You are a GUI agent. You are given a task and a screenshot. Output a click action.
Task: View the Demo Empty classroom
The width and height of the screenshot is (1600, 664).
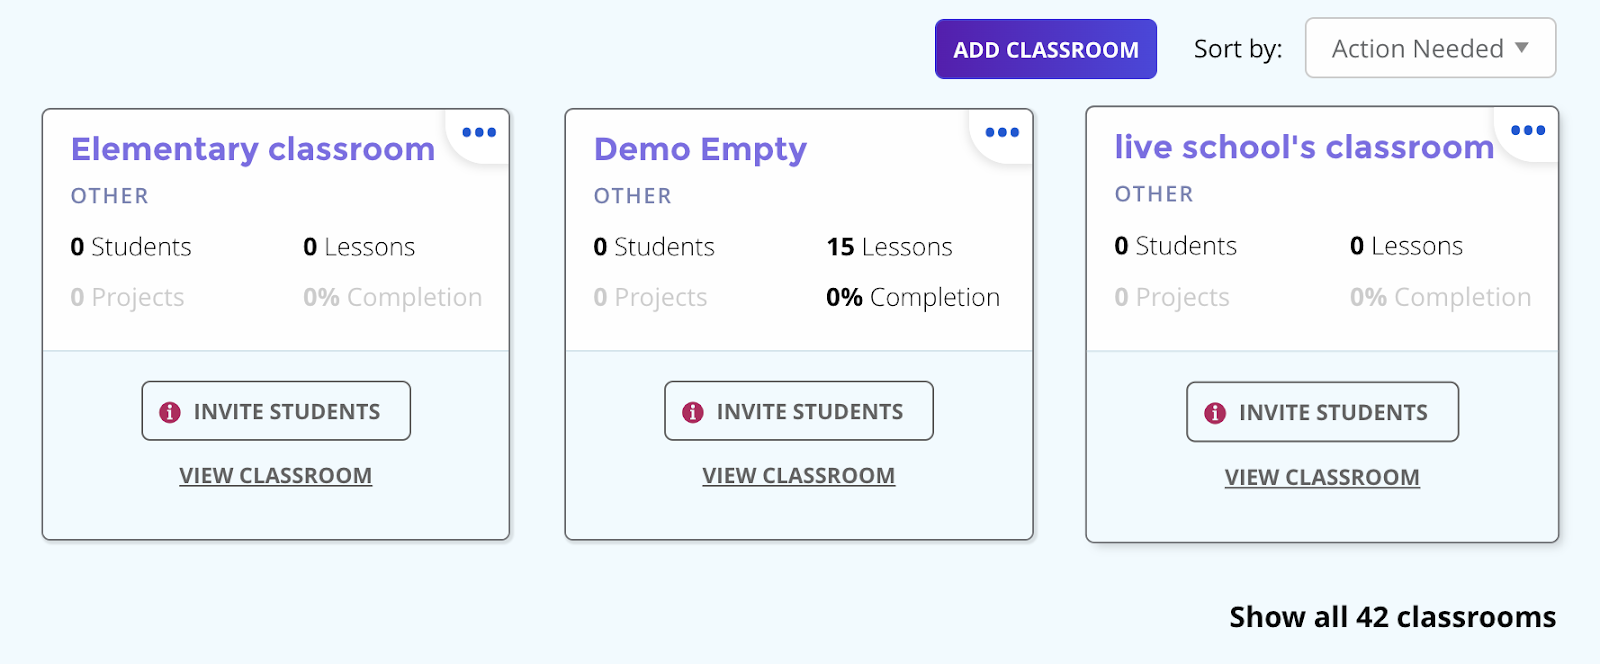pos(799,476)
